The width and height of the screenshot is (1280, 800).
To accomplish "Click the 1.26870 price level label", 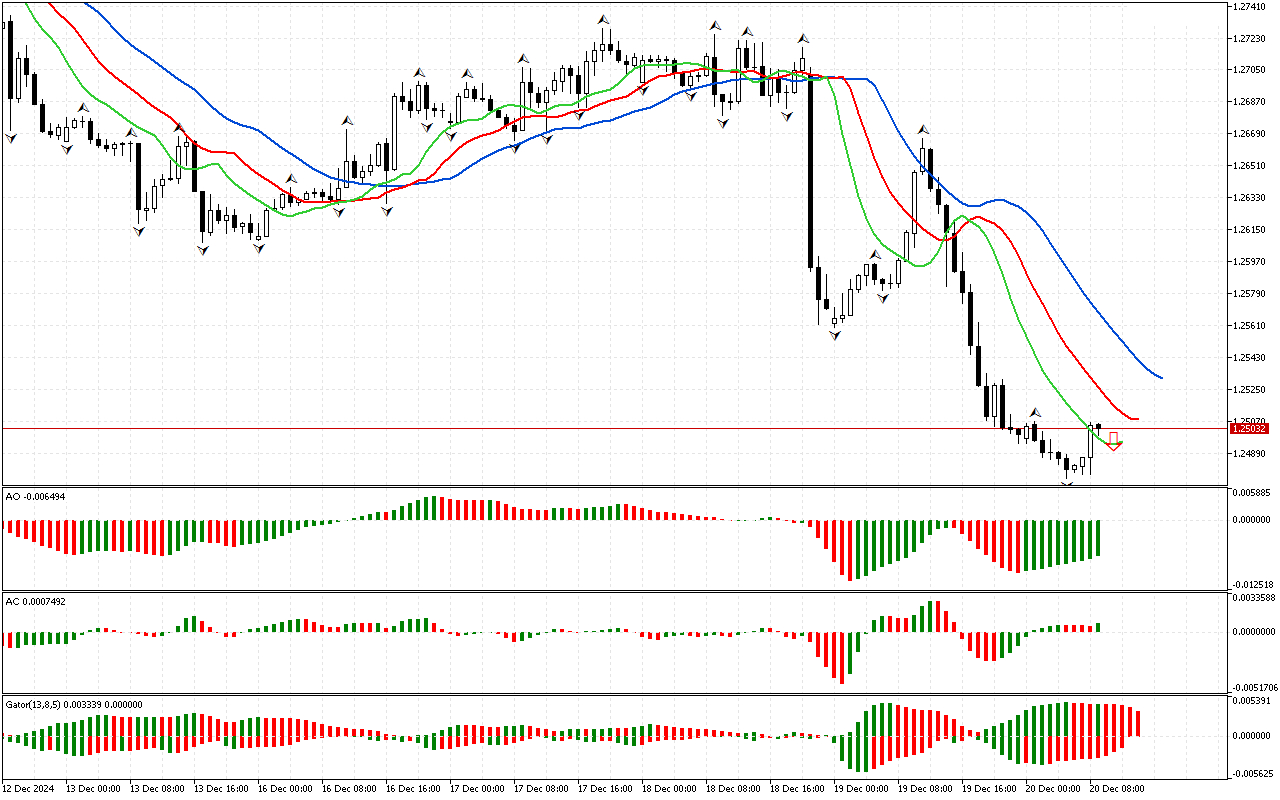I will point(1250,102).
